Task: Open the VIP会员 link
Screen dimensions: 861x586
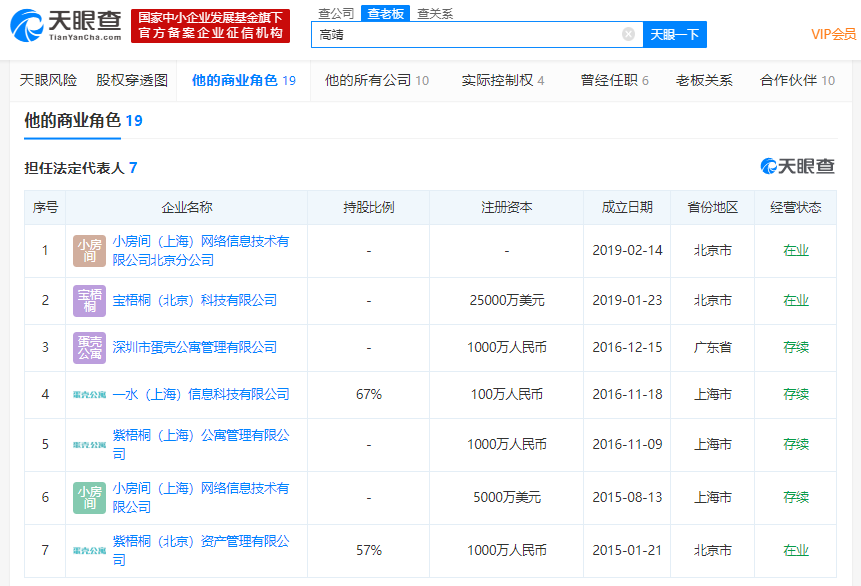Action: tap(832, 34)
